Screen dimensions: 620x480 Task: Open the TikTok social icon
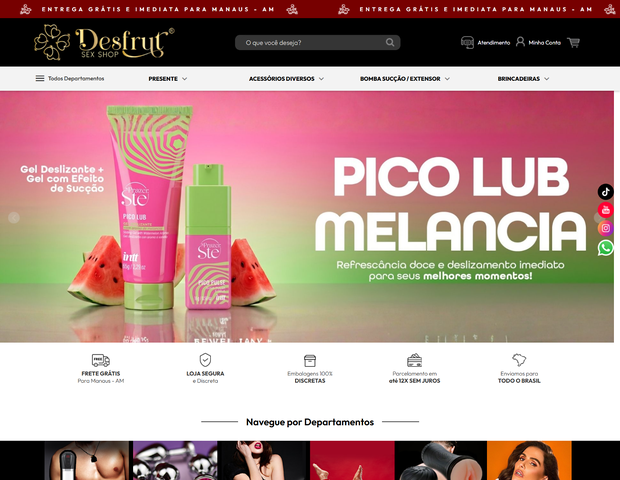point(605,192)
